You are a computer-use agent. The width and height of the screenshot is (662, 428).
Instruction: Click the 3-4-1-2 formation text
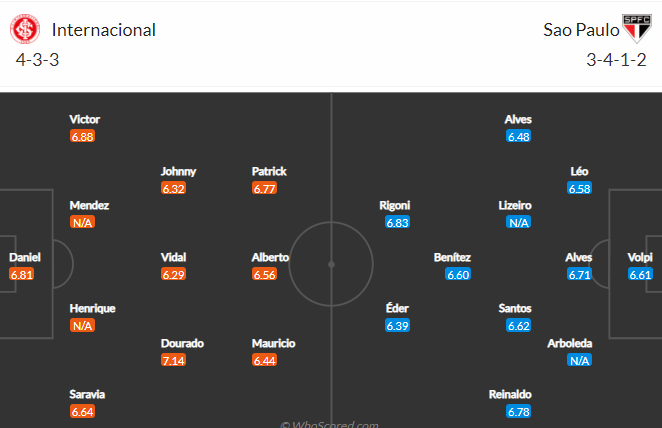pyautogui.click(x=616, y=60)
